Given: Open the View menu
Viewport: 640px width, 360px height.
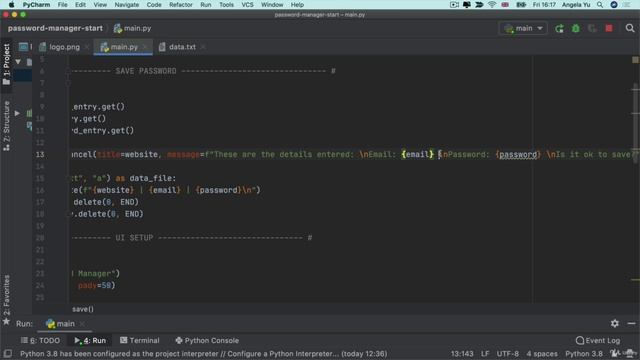Looking at the screenshot, I should [x=100, y=4].
